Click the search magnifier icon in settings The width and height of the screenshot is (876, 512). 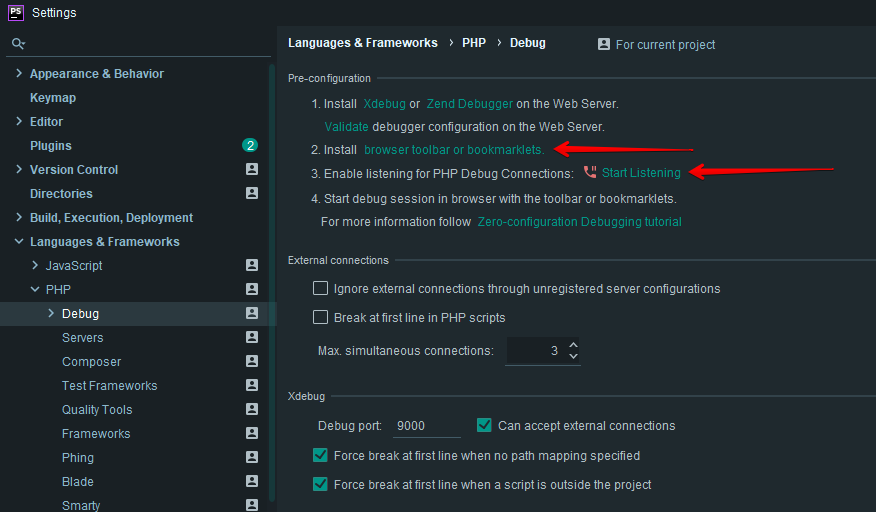tap(18, 43)
